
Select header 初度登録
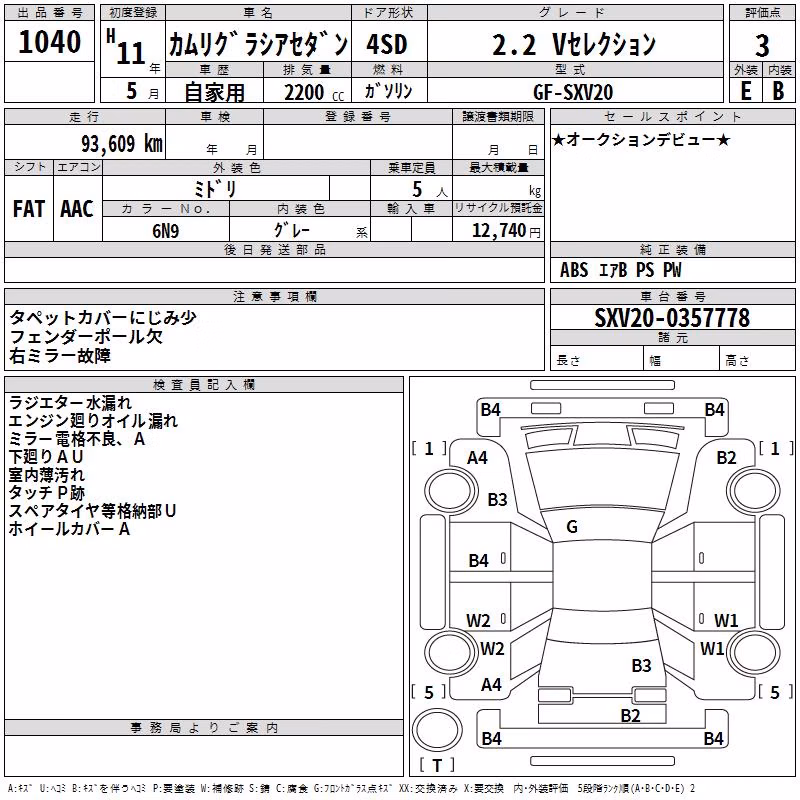click(x=133, y=13)
